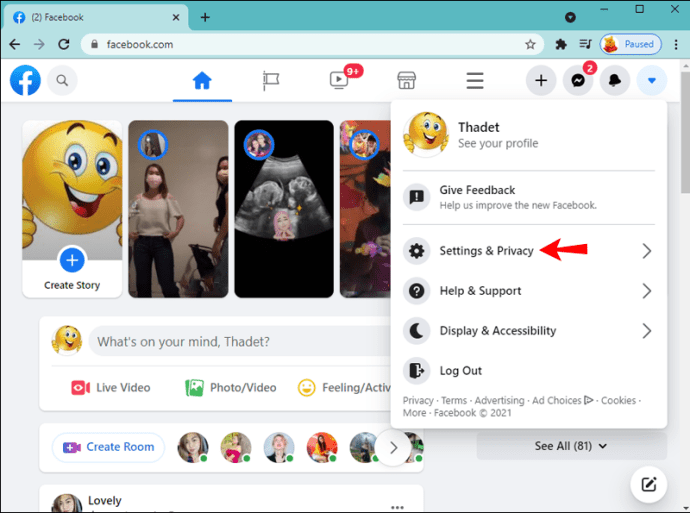Open Messenger chats icon
The height and width of the screenshot is (513, 690).
[578, 81]
